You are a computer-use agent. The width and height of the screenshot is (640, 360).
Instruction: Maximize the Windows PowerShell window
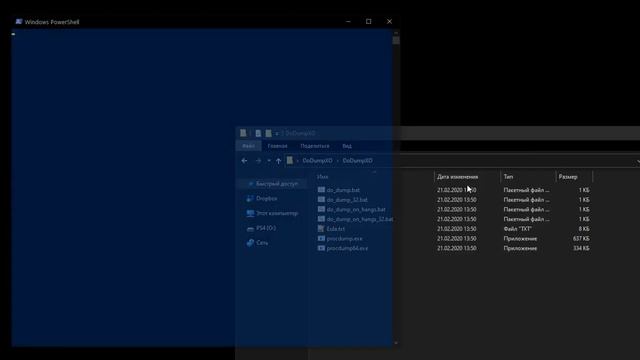point(369,22)
